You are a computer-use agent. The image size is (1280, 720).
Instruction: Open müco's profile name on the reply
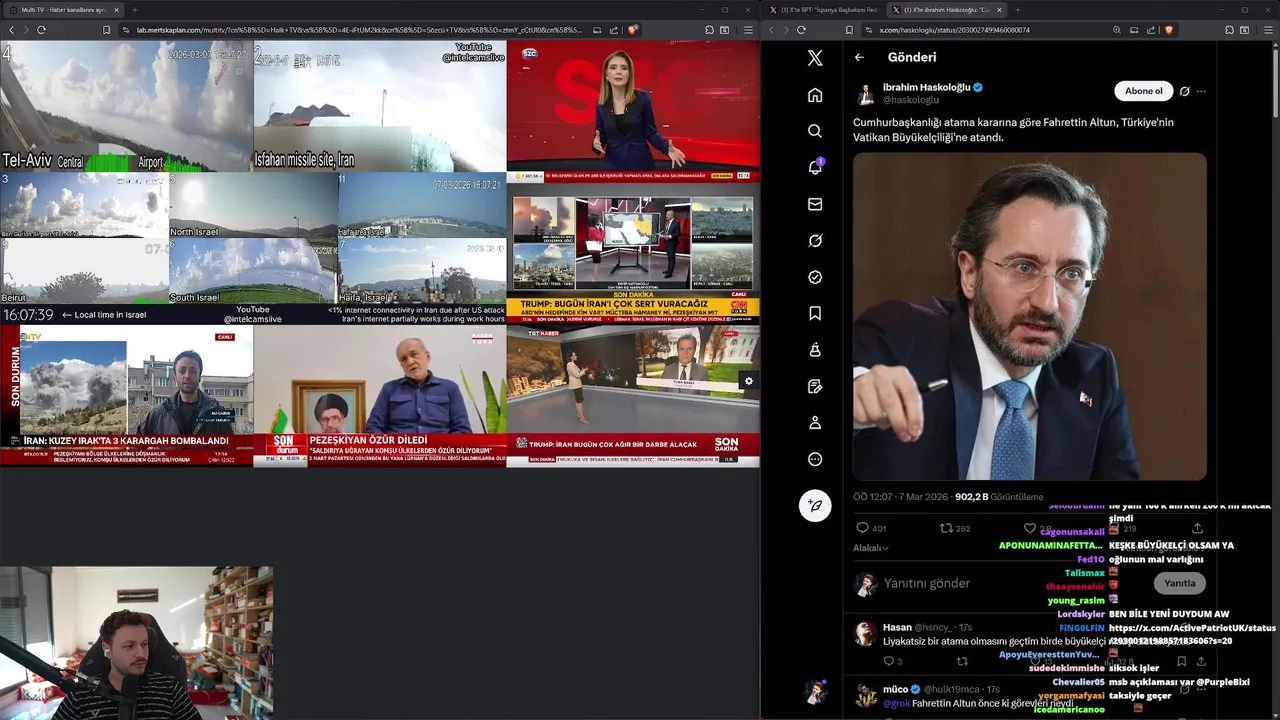(895, 689)
